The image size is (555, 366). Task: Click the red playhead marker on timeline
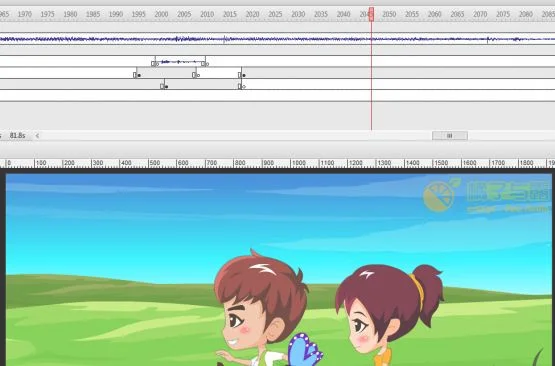(371, 14)
